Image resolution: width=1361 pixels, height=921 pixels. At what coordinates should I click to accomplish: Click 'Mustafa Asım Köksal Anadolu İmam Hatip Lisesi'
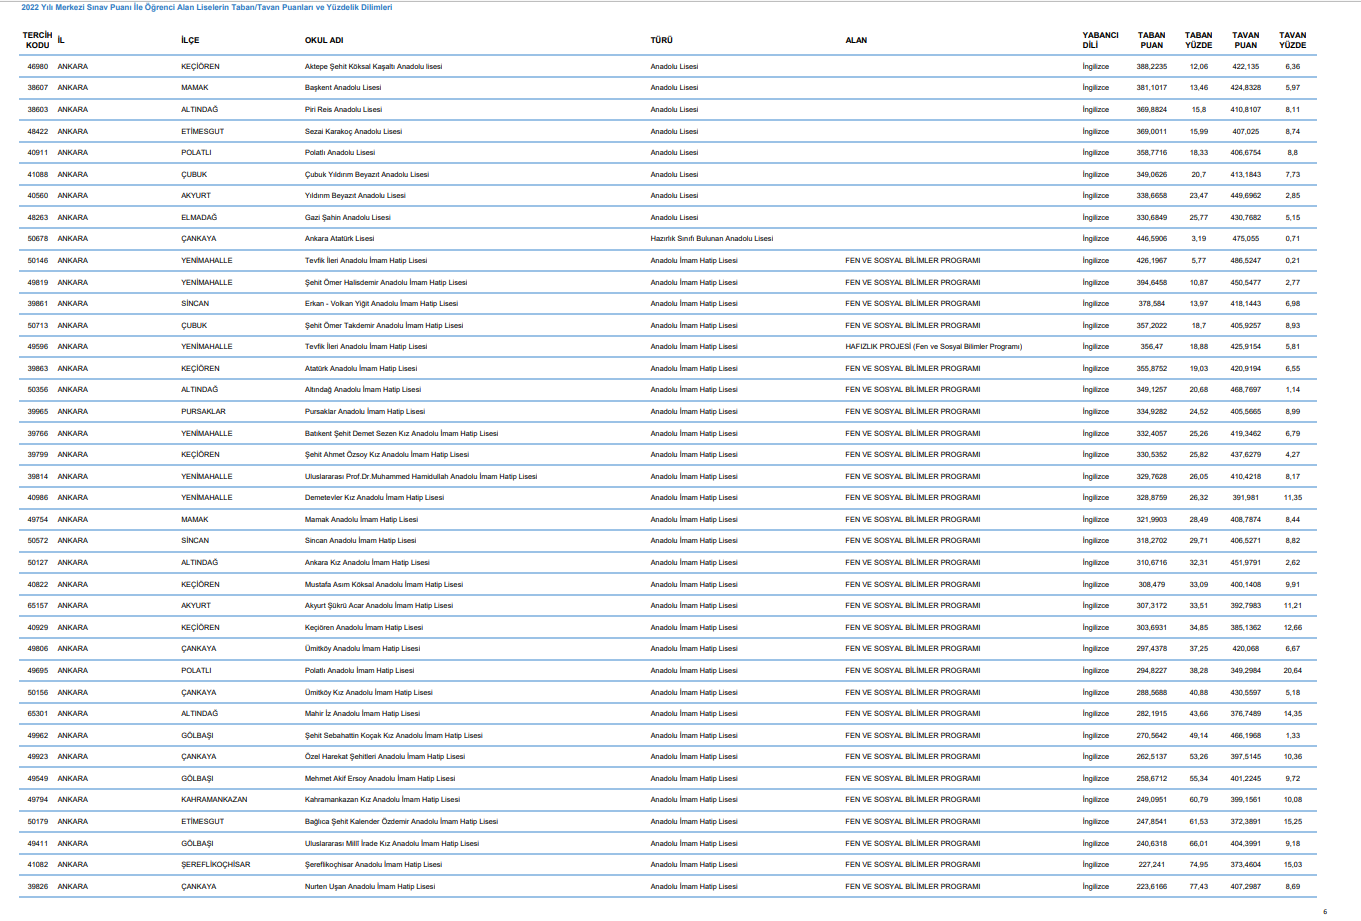pyautogui.click(x=384, y=585)
